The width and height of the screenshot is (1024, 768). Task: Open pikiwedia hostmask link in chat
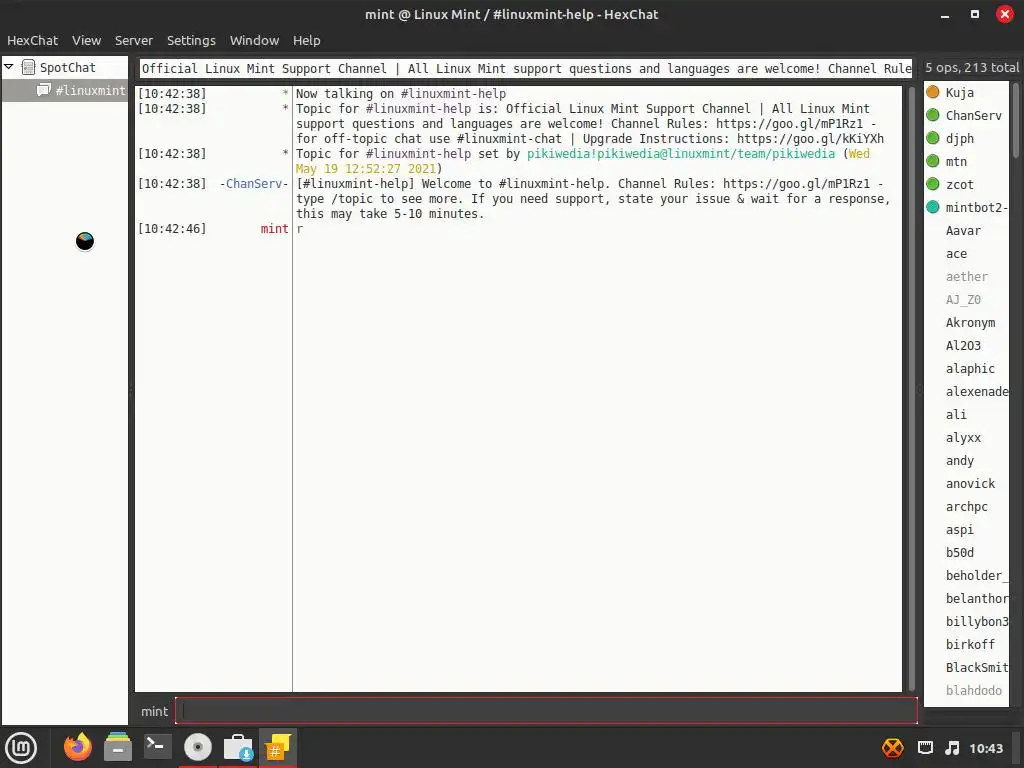click(680, 153)
